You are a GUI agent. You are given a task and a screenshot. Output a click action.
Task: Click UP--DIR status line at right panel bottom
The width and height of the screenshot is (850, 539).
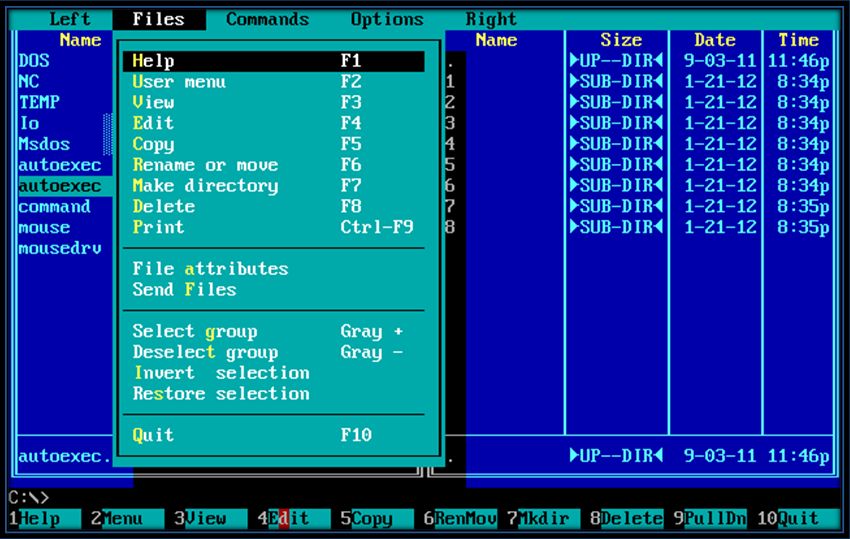pyautogui.click(x=639, y=455)
